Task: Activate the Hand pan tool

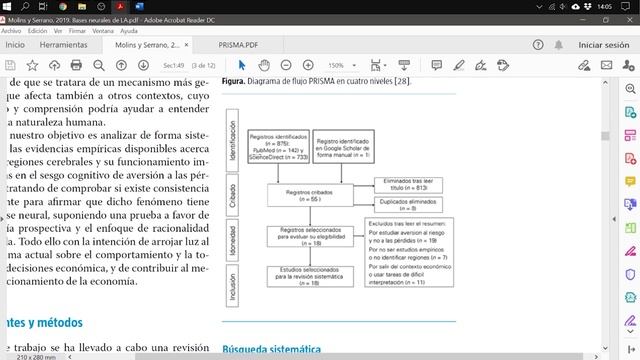Action: click(264, 65)
